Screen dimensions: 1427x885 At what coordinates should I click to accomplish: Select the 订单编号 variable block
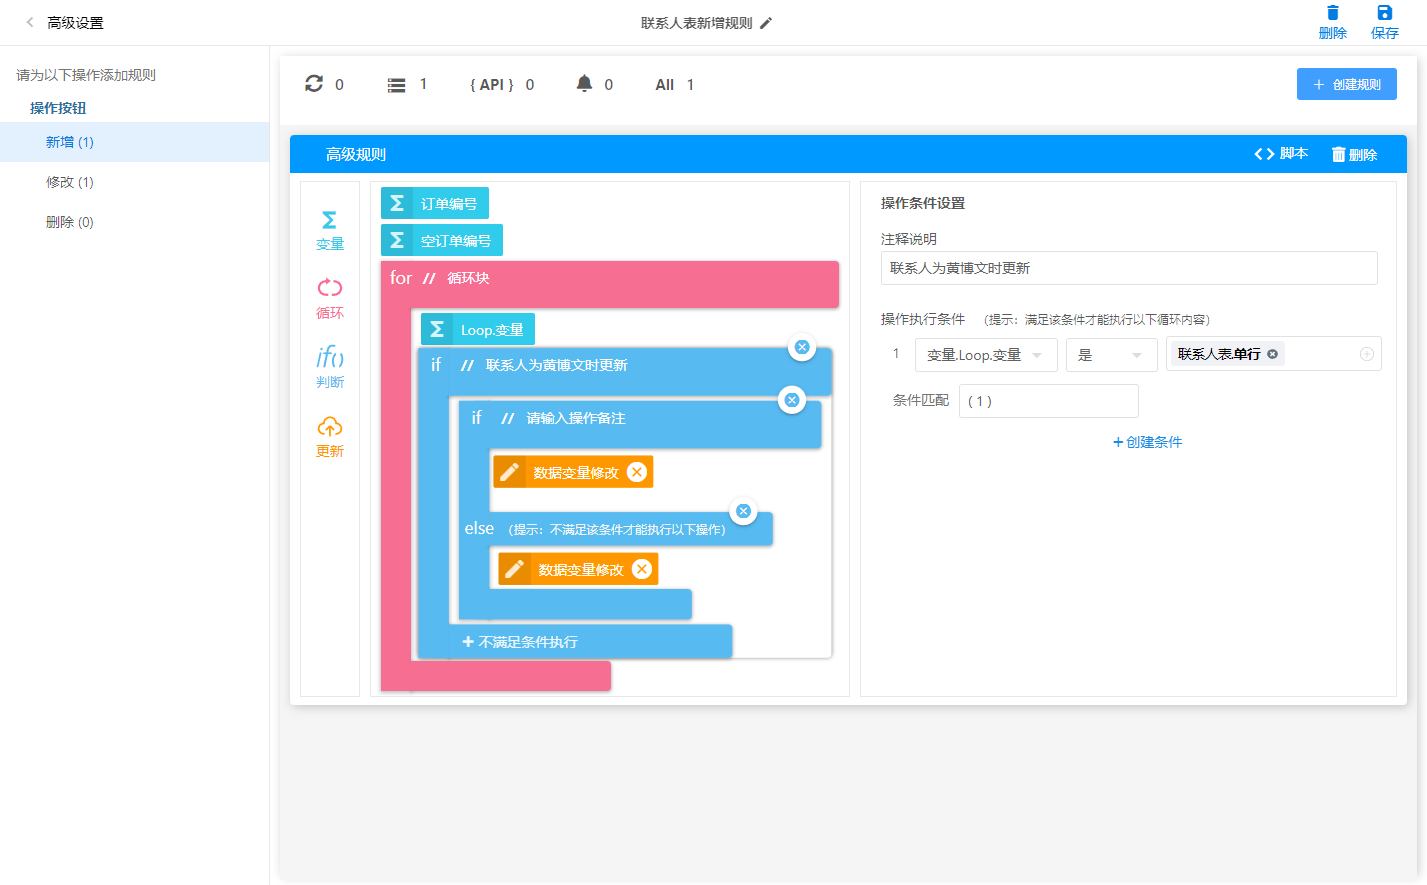pyautogui.click(x=435, y=203)
